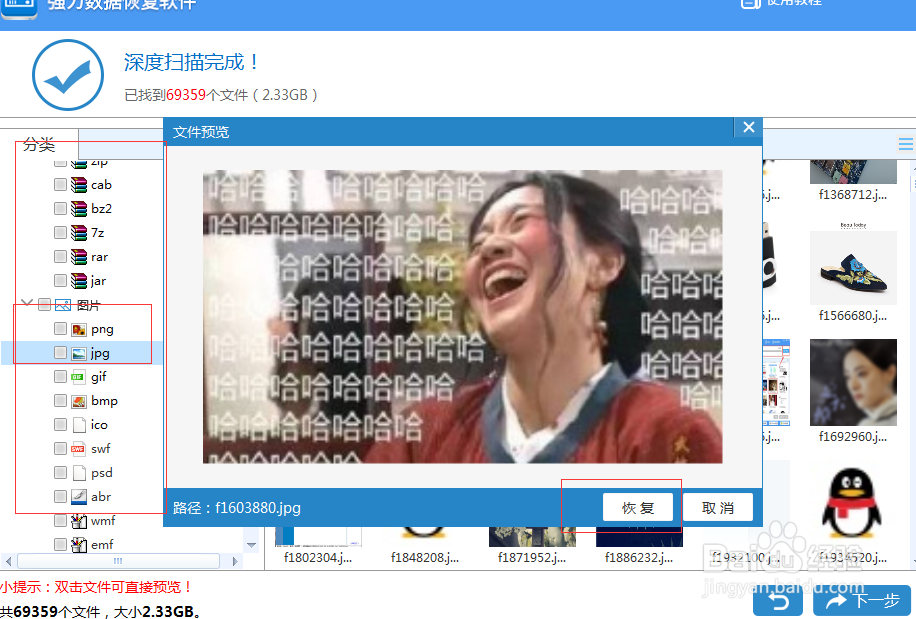The image size is (916, 619).
Task: Click the 分类 category tab
Action: pos(39,144)
